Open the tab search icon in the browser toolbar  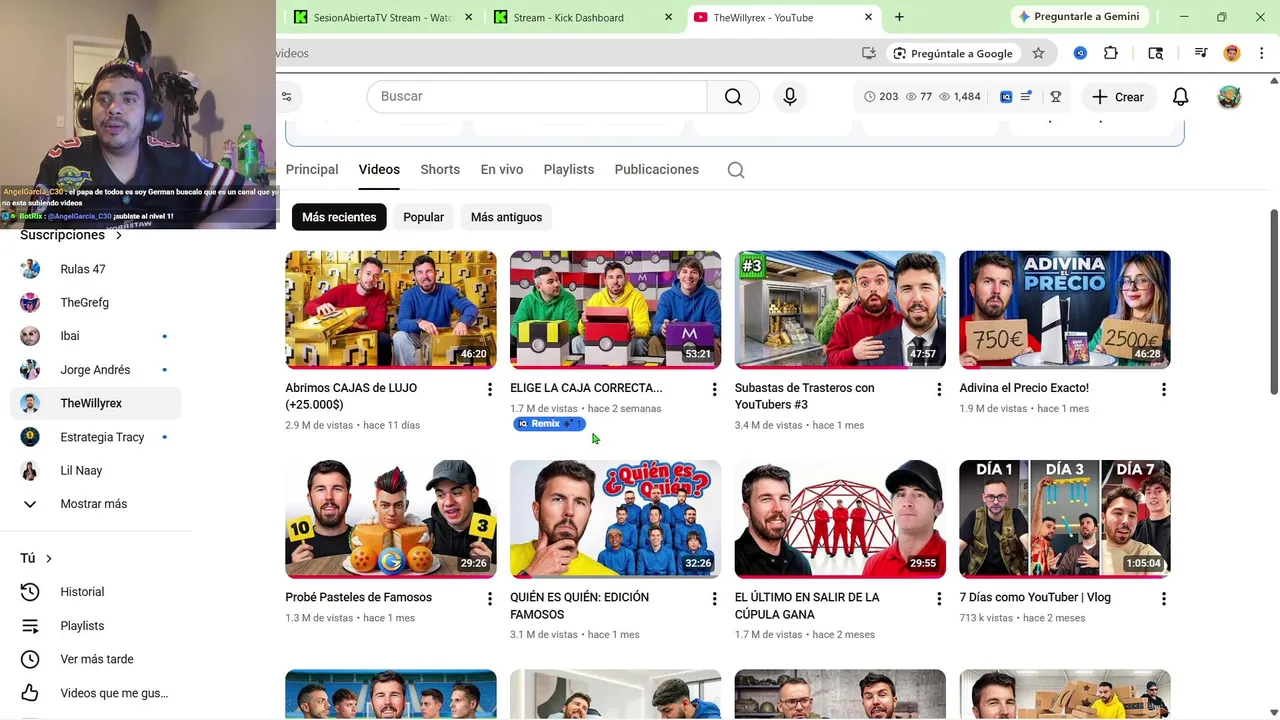(x=1156, y=53)
